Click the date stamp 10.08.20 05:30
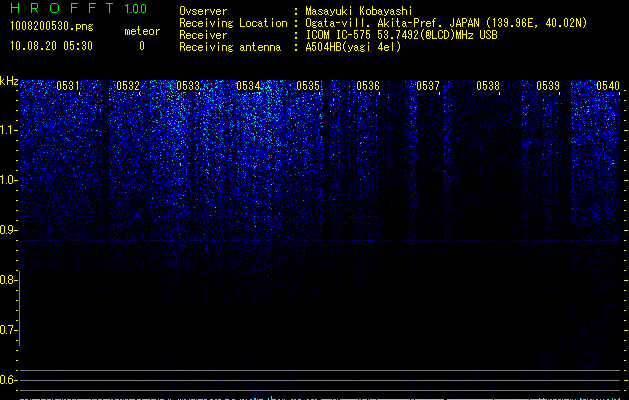Screen dimensions: 629x400 (51, 46)
